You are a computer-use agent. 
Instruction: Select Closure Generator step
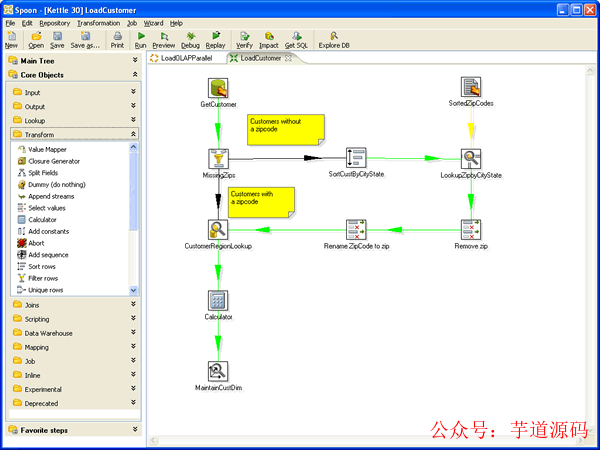coord(49,161)
